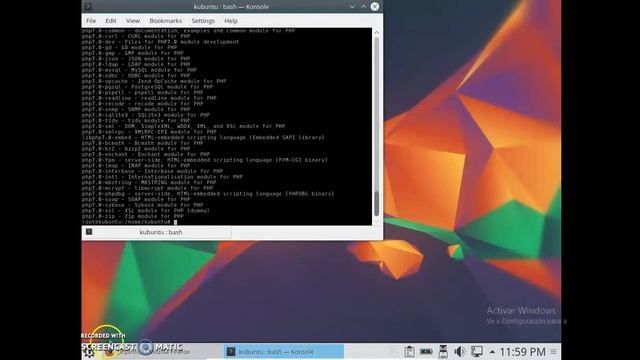Click the "php7.0-readline" module line
This screenshot has width=640, height=360.
coord(149,98)
